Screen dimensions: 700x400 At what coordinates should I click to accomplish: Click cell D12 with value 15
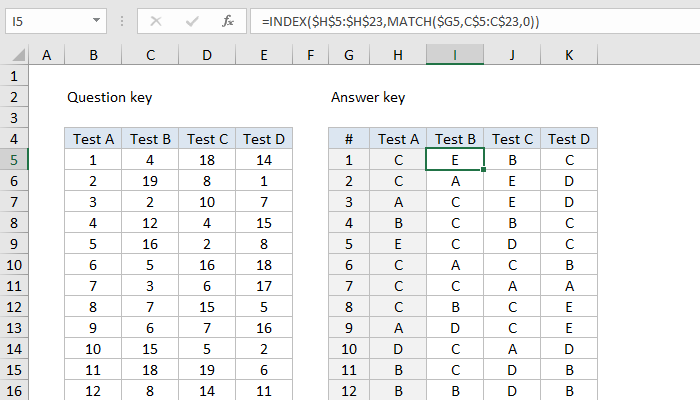pos(207,307)
